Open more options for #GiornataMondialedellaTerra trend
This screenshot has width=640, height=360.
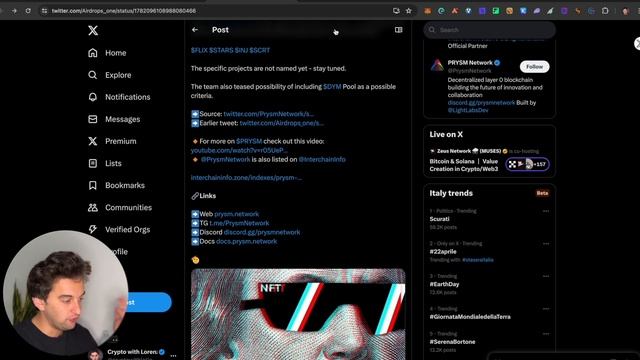[x=546, y=309]
